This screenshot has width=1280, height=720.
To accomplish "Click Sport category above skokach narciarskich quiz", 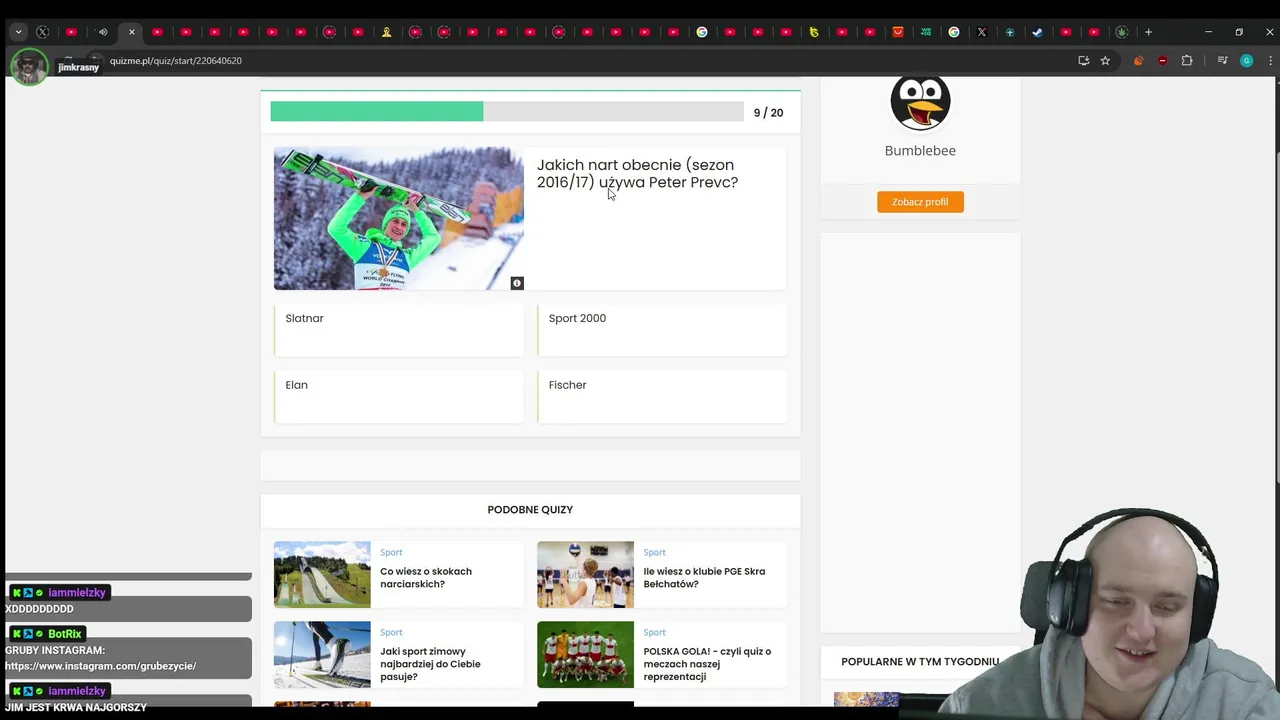I will coord(391,552).
